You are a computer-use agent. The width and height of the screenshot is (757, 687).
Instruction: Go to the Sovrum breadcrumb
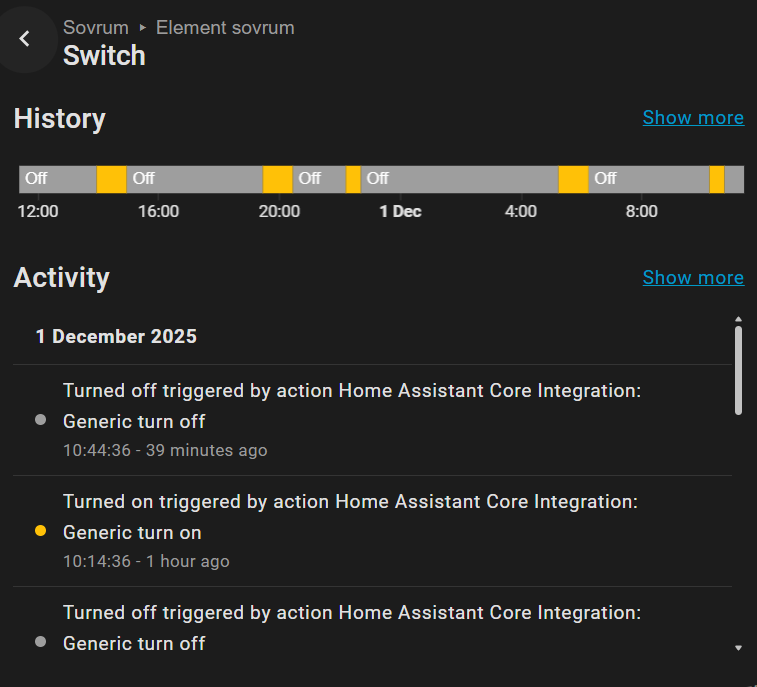click(96, 28)
